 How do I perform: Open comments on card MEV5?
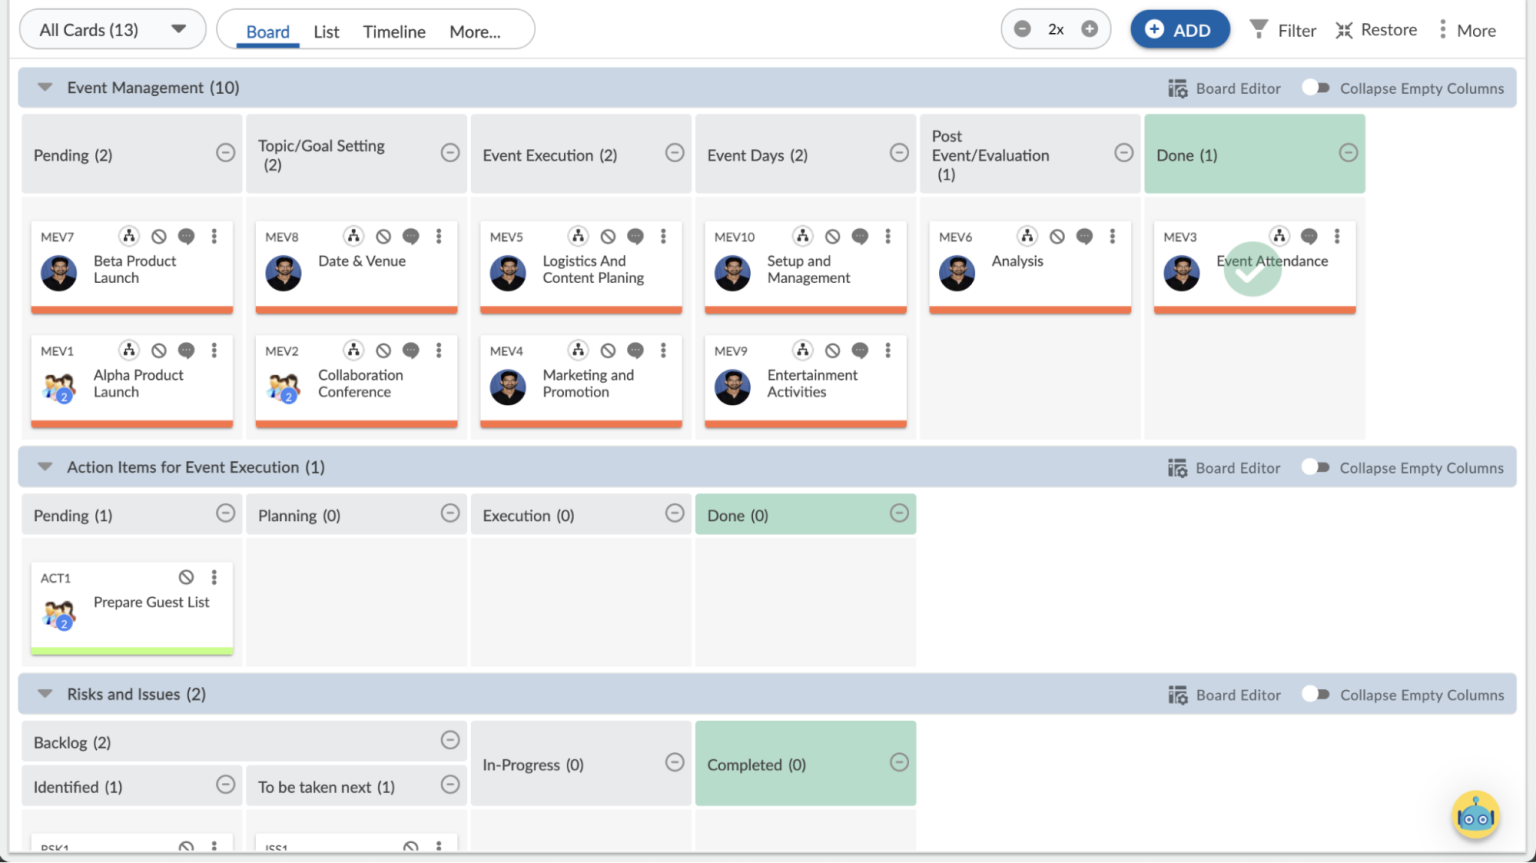(x=635, y=236)
